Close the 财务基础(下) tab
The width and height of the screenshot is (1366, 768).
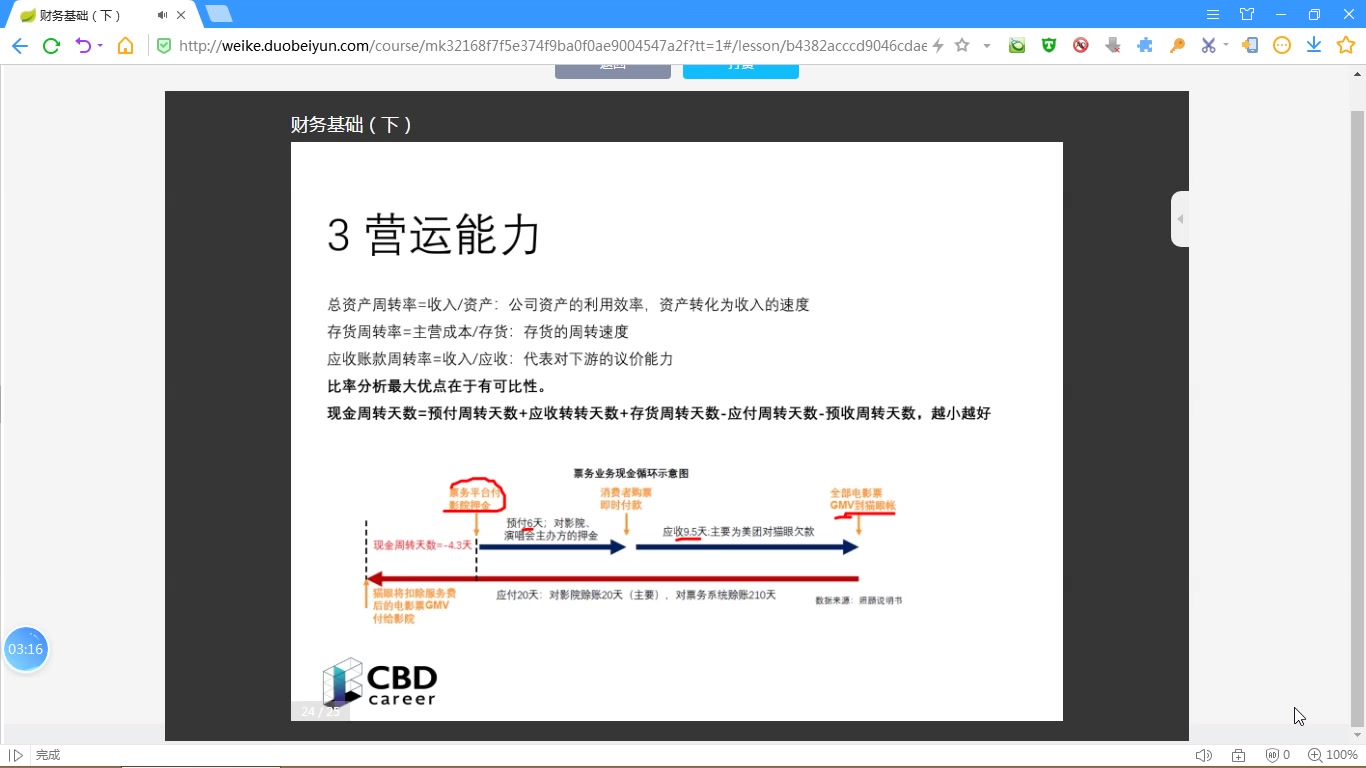coord(181,15)
